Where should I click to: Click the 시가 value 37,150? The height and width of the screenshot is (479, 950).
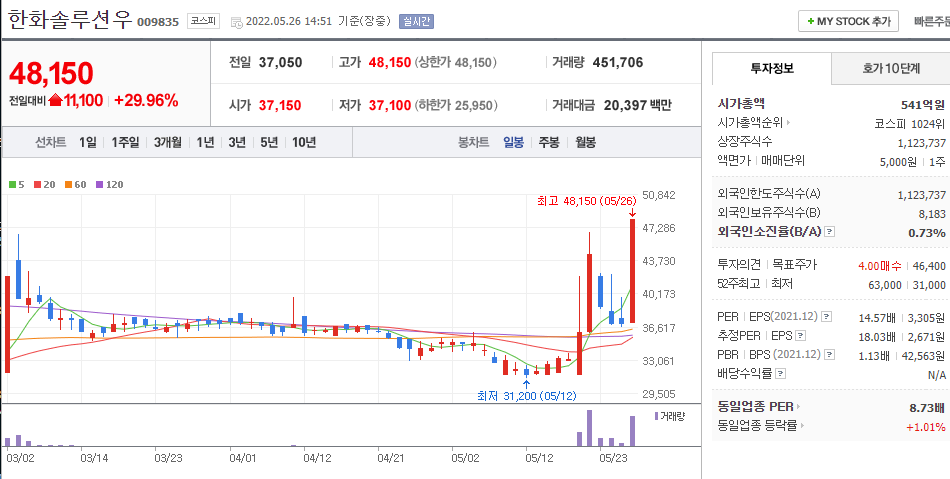click(x=280, y=105)
